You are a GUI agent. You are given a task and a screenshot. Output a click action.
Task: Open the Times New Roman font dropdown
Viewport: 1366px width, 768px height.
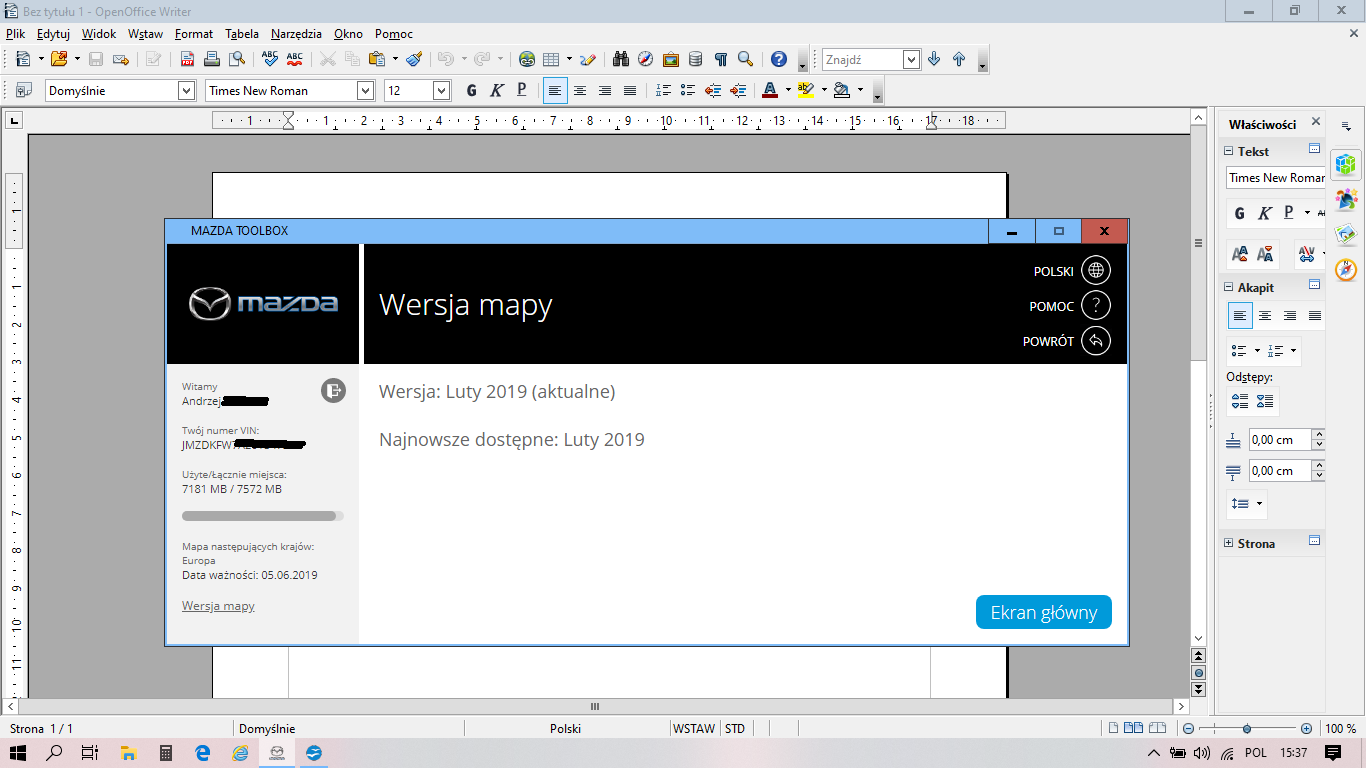coord(365,91)
